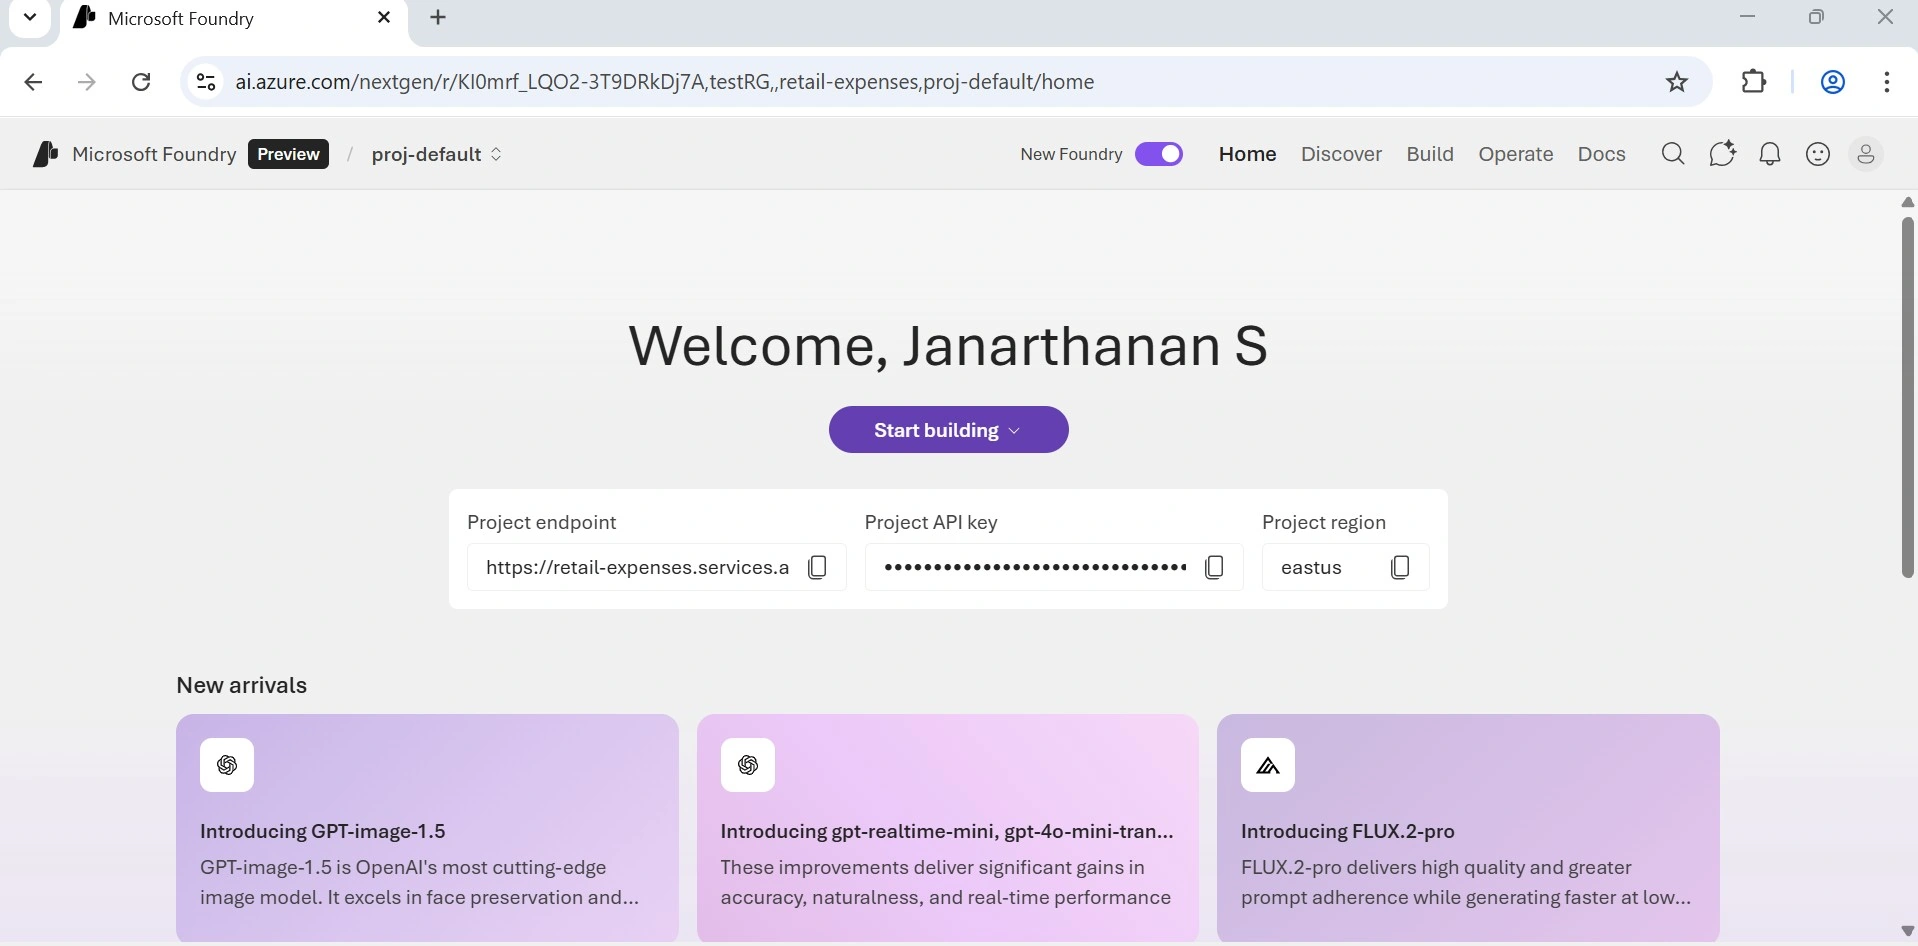1918x946 pixels.
Task: Click the scrollbar up arrow
Action: 1907,202
